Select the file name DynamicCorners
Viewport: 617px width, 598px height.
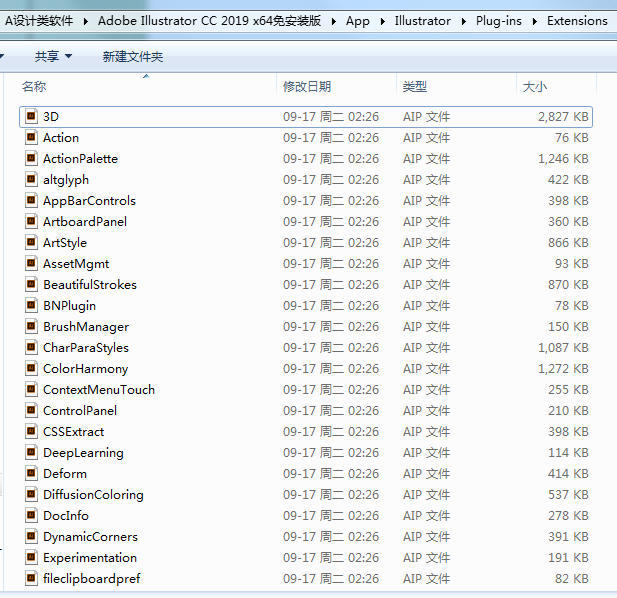90,537
